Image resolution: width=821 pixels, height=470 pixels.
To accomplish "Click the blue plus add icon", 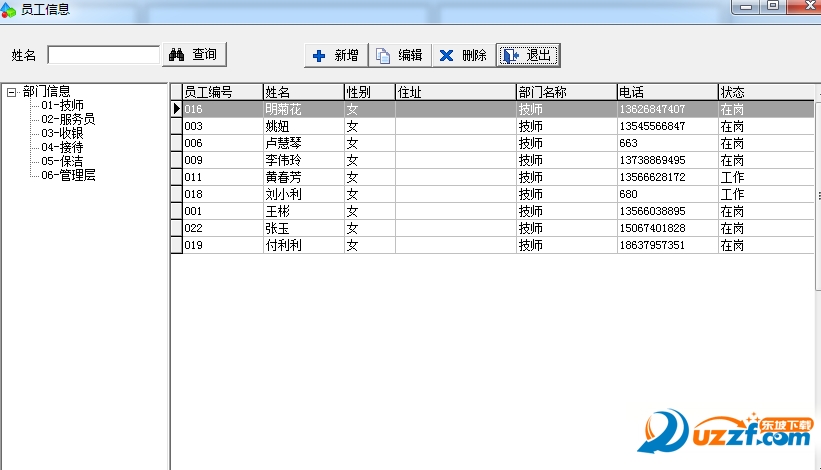I will (x=318, y=55).
